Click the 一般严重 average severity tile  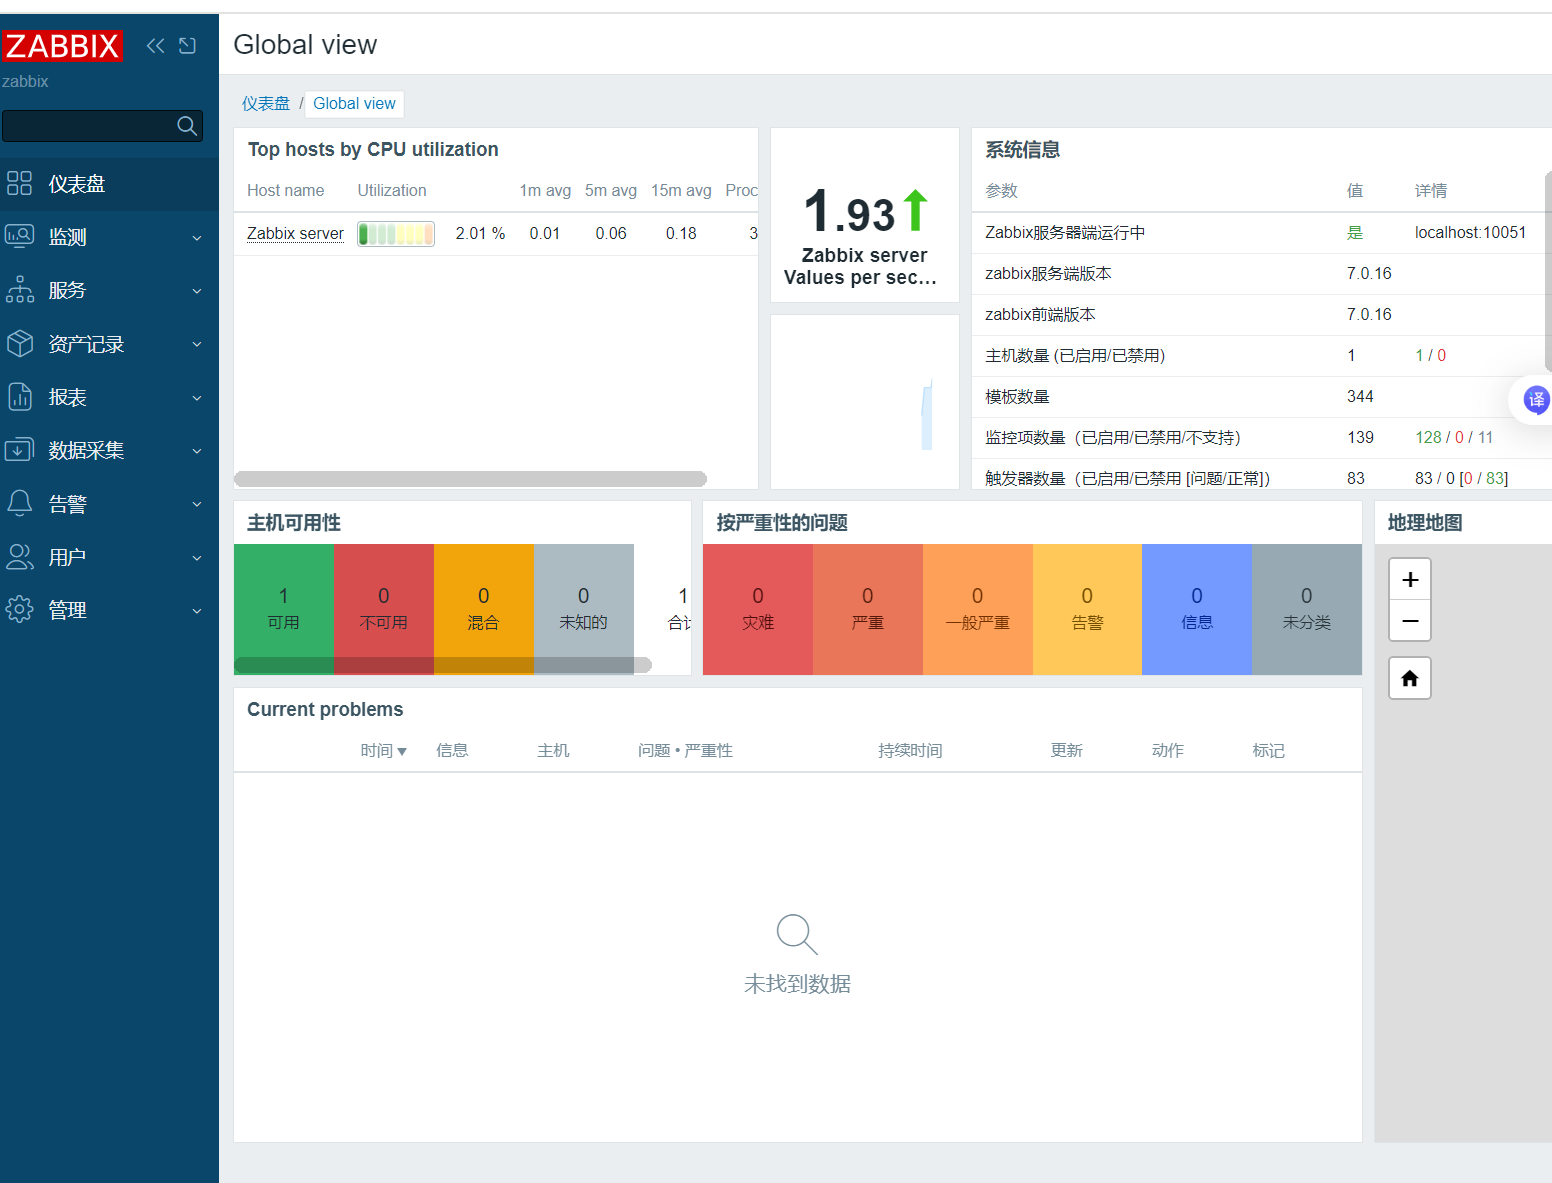tap(978, 609)
